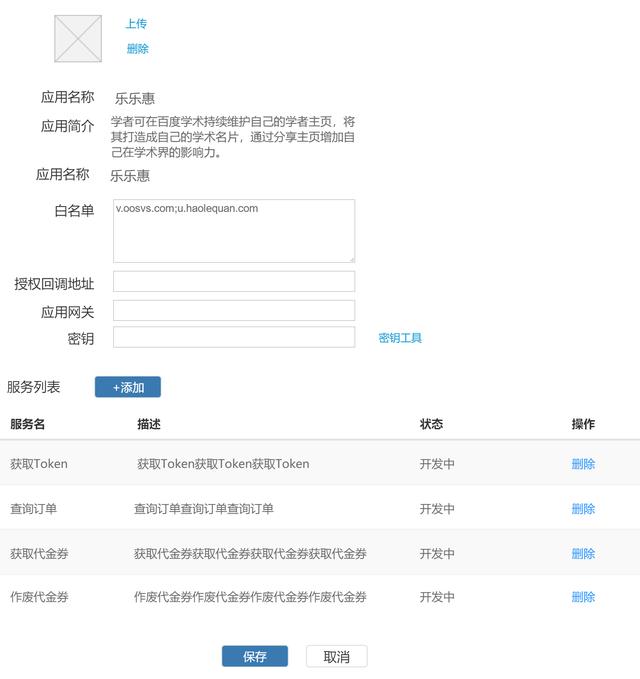
Task: Click the 服务列表 section label
Action: click(x=33, y=387)
